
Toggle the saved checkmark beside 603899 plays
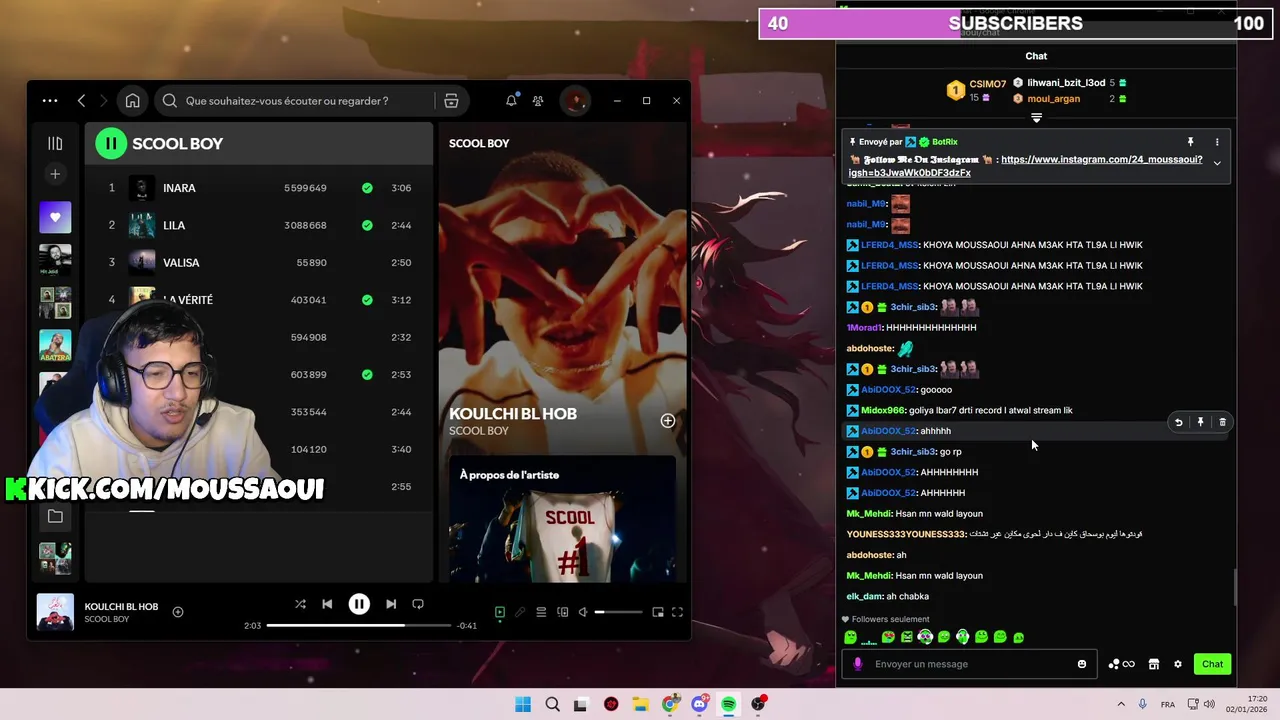click(x=367, y=374)
